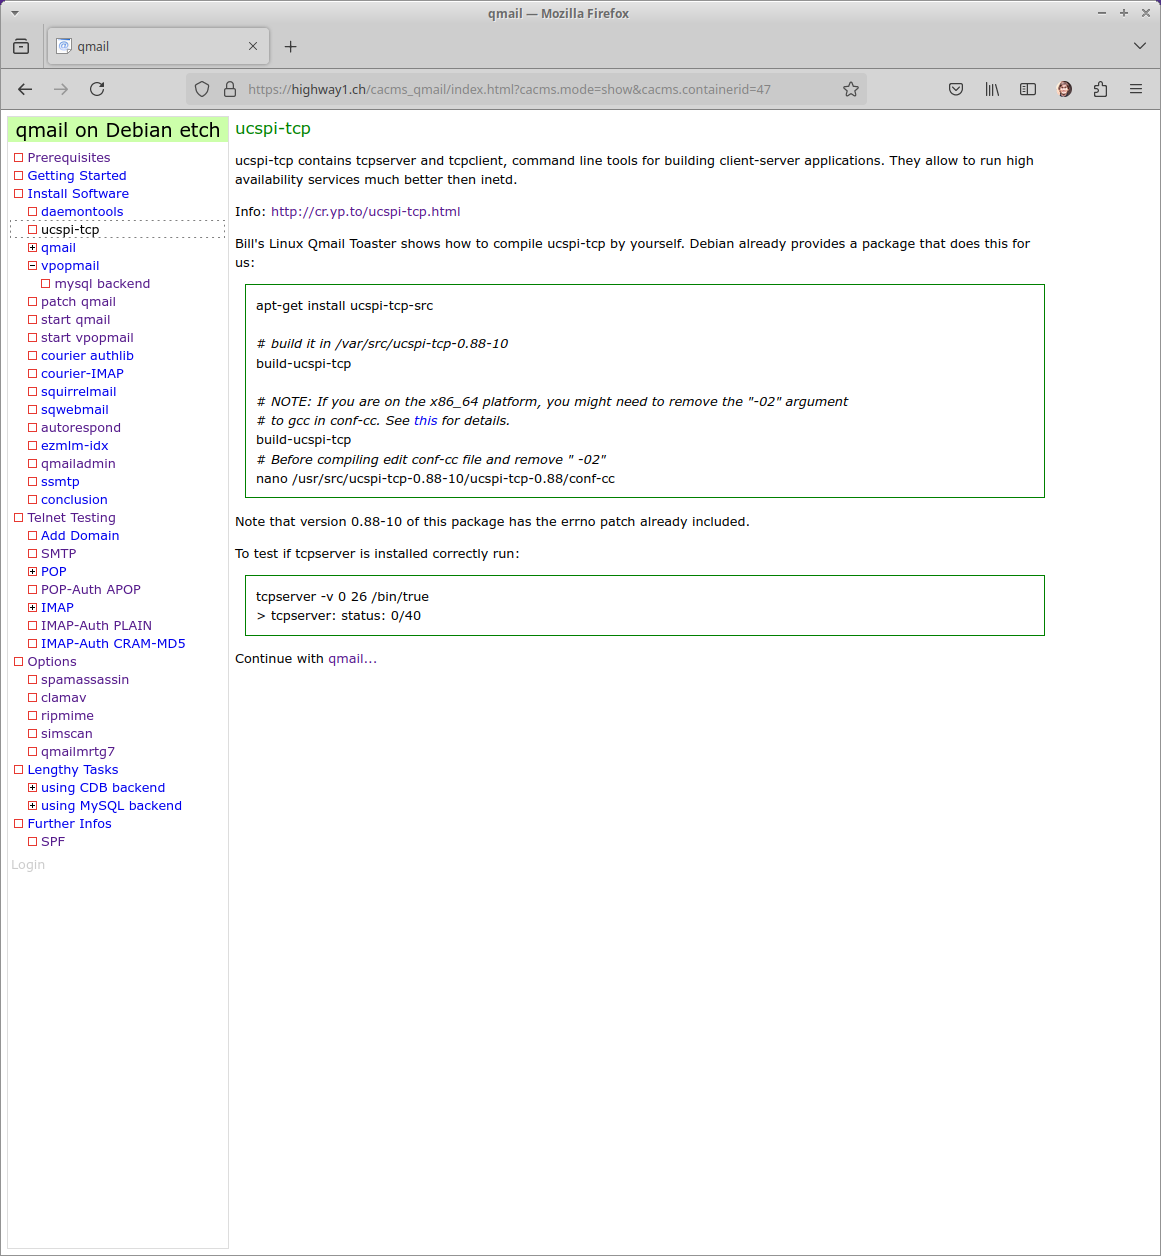Expand the using CDB backend node
Screen dimensions: 1161x1256
point(32,788)
